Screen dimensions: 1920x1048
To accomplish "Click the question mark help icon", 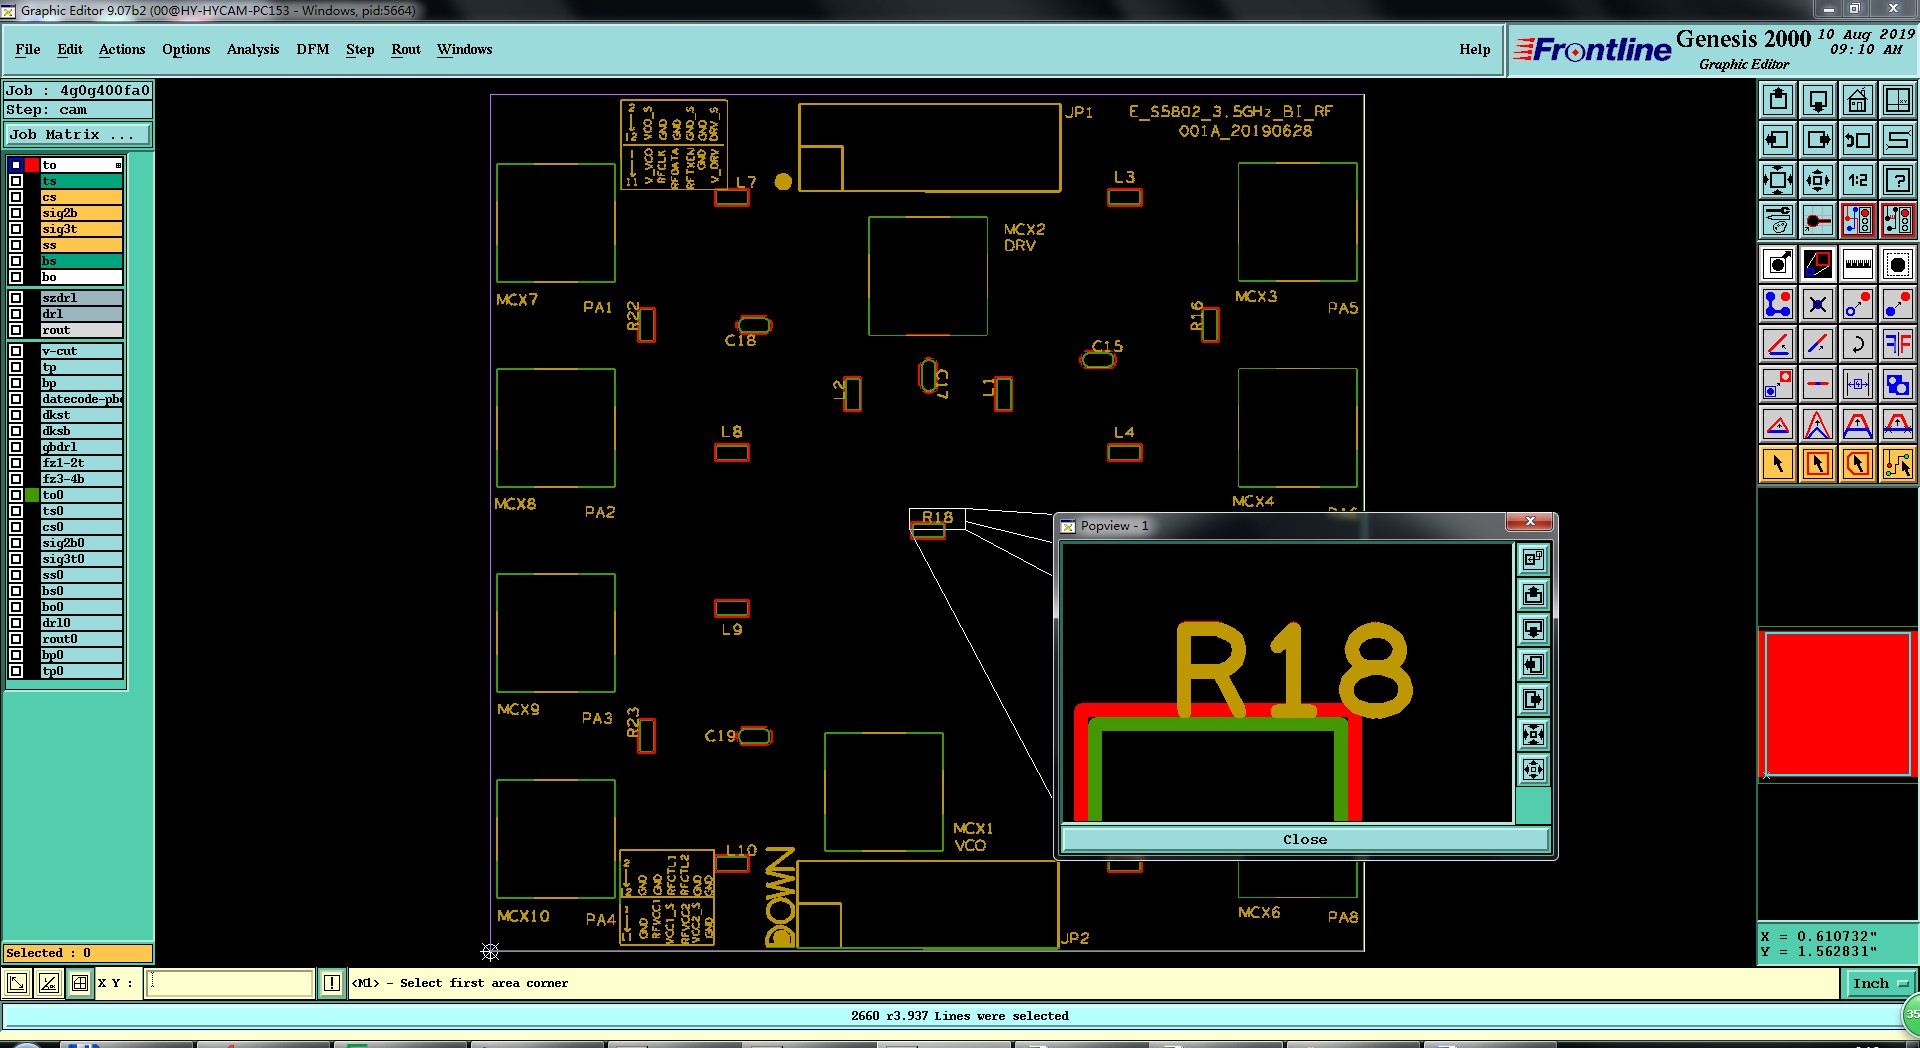I will click(1898, 180).
